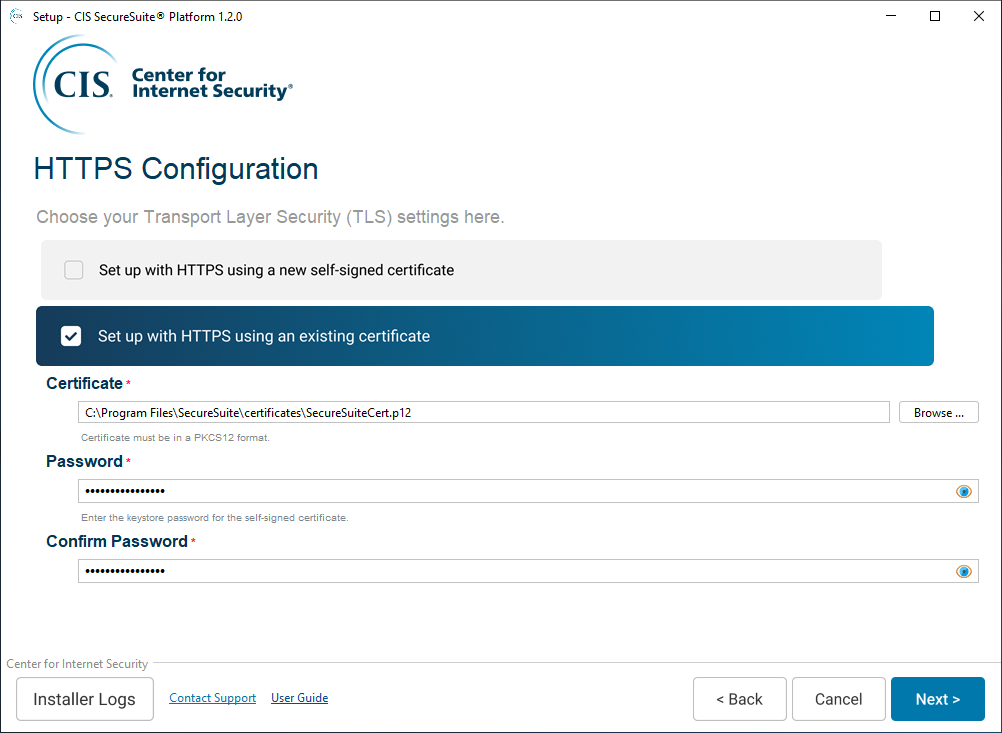This screenshot has width=1002, height=733.
Task: Proceed with the Next button
Action: coord(937,699)
